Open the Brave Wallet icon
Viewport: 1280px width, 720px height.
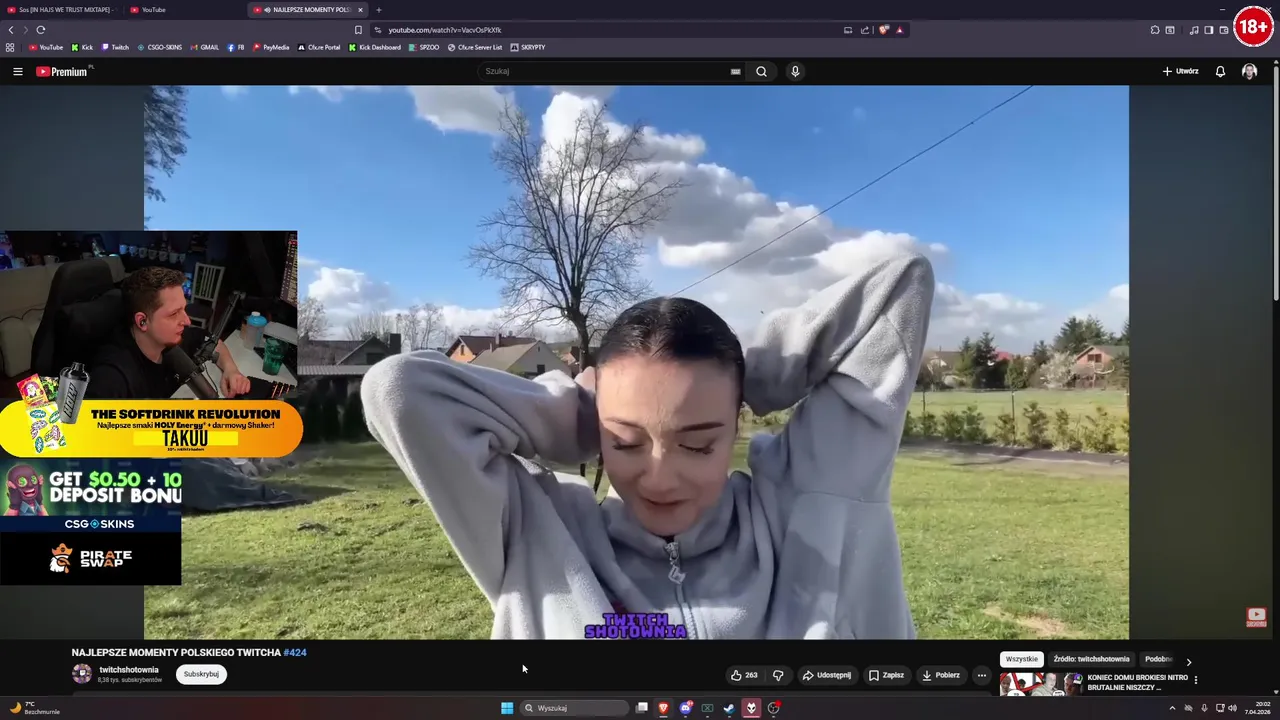click(1224, 30)
